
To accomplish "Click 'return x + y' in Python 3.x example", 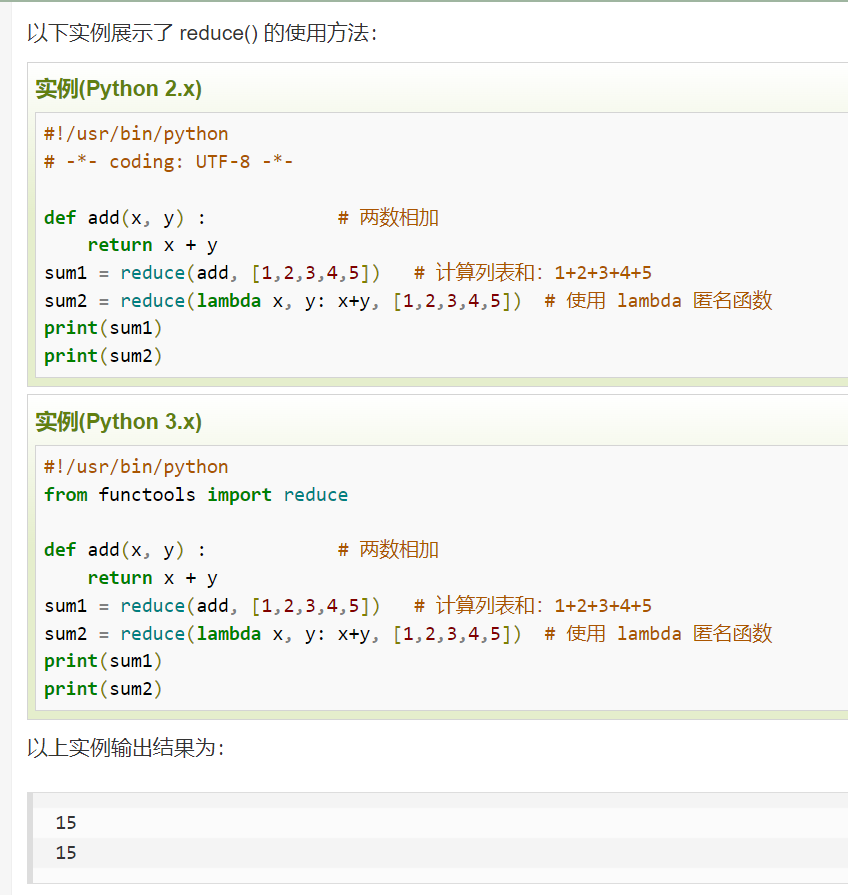I will pos(152,578).
